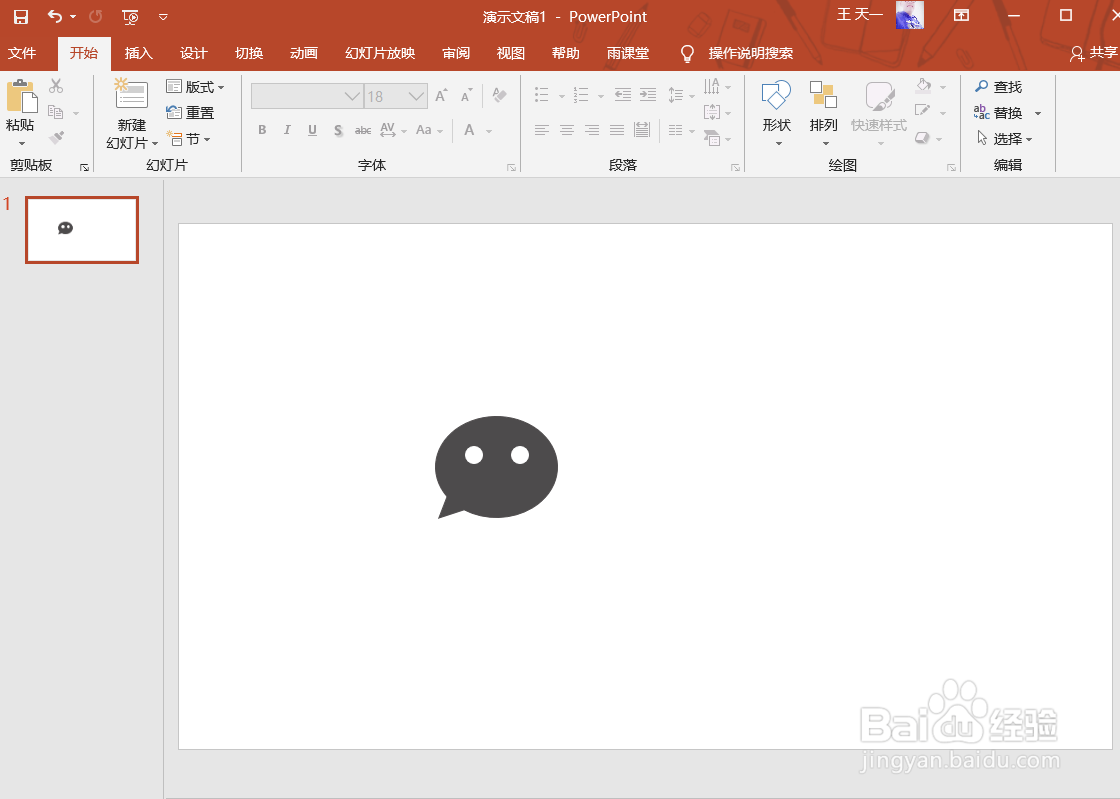Click Decrease Font Size icon
1120x799 pixels.
coord(466,95)
